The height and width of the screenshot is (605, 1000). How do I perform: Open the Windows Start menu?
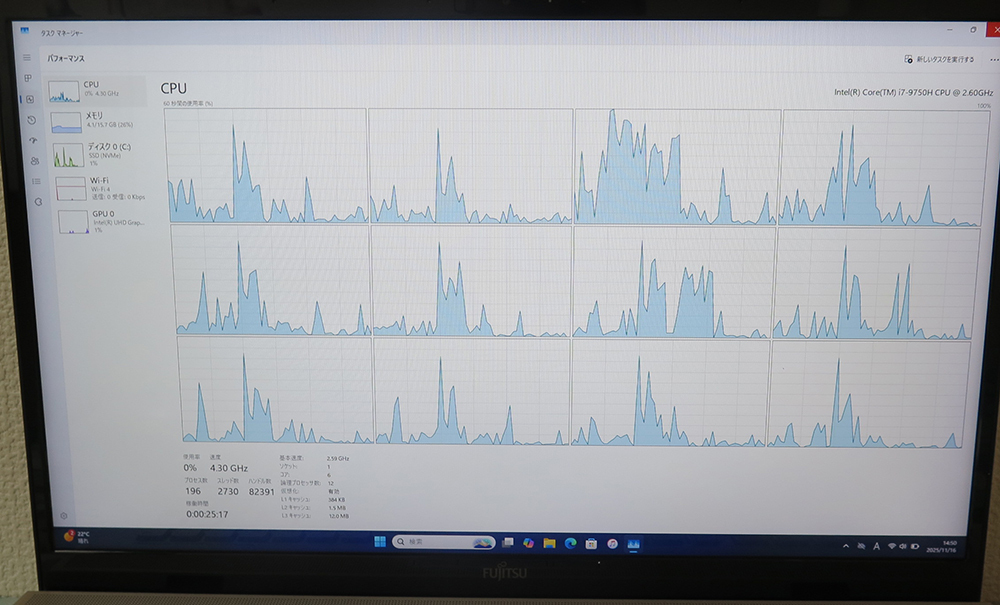point(380,542)
